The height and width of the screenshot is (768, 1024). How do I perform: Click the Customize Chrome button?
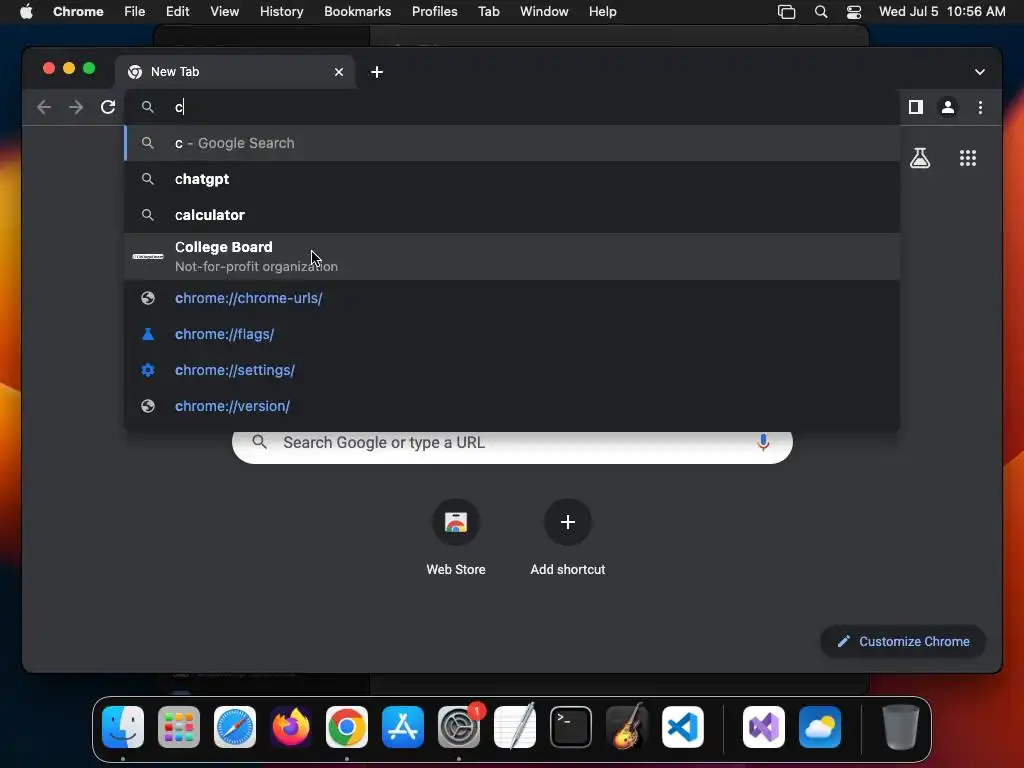point(903,641)
